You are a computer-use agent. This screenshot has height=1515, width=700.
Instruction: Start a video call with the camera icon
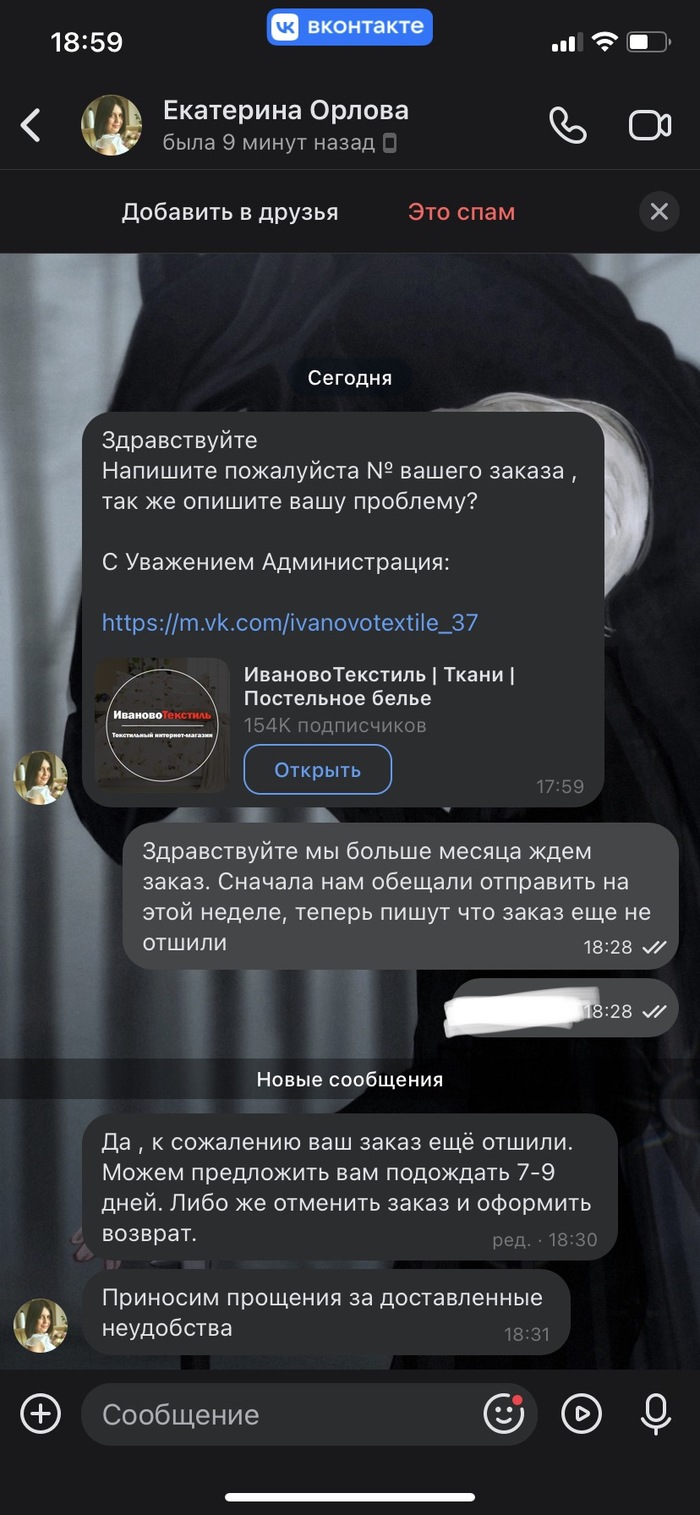pos(650,126)
